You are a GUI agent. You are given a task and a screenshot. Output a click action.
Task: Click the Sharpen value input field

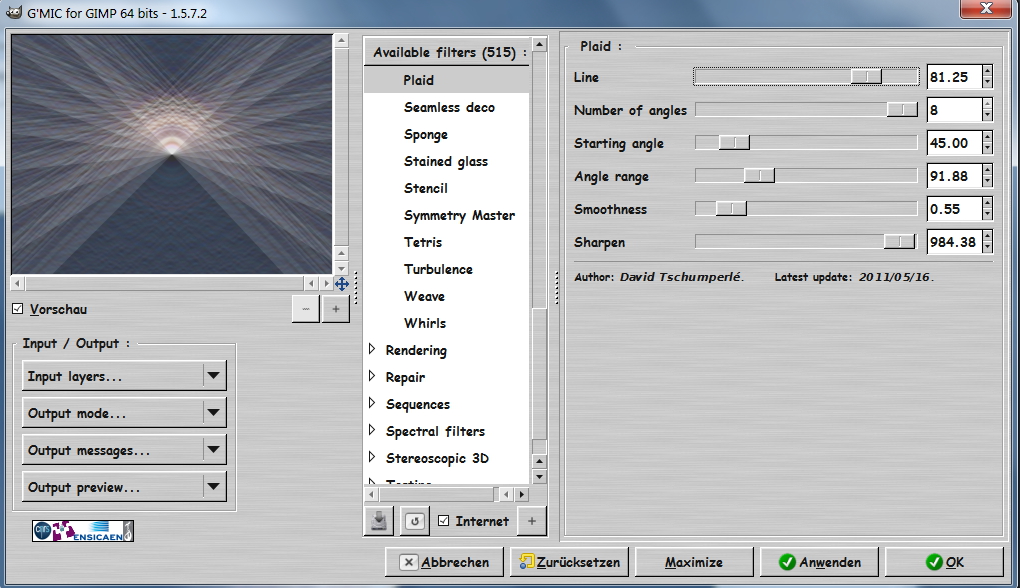coord(953,242)
